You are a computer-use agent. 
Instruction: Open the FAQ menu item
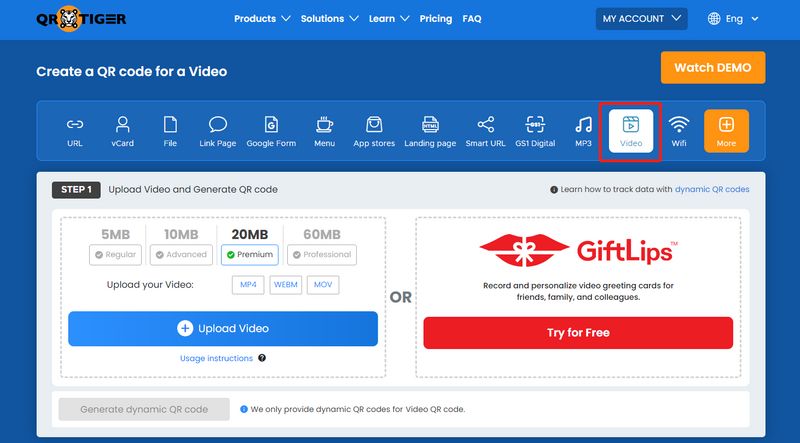point(472,18)
